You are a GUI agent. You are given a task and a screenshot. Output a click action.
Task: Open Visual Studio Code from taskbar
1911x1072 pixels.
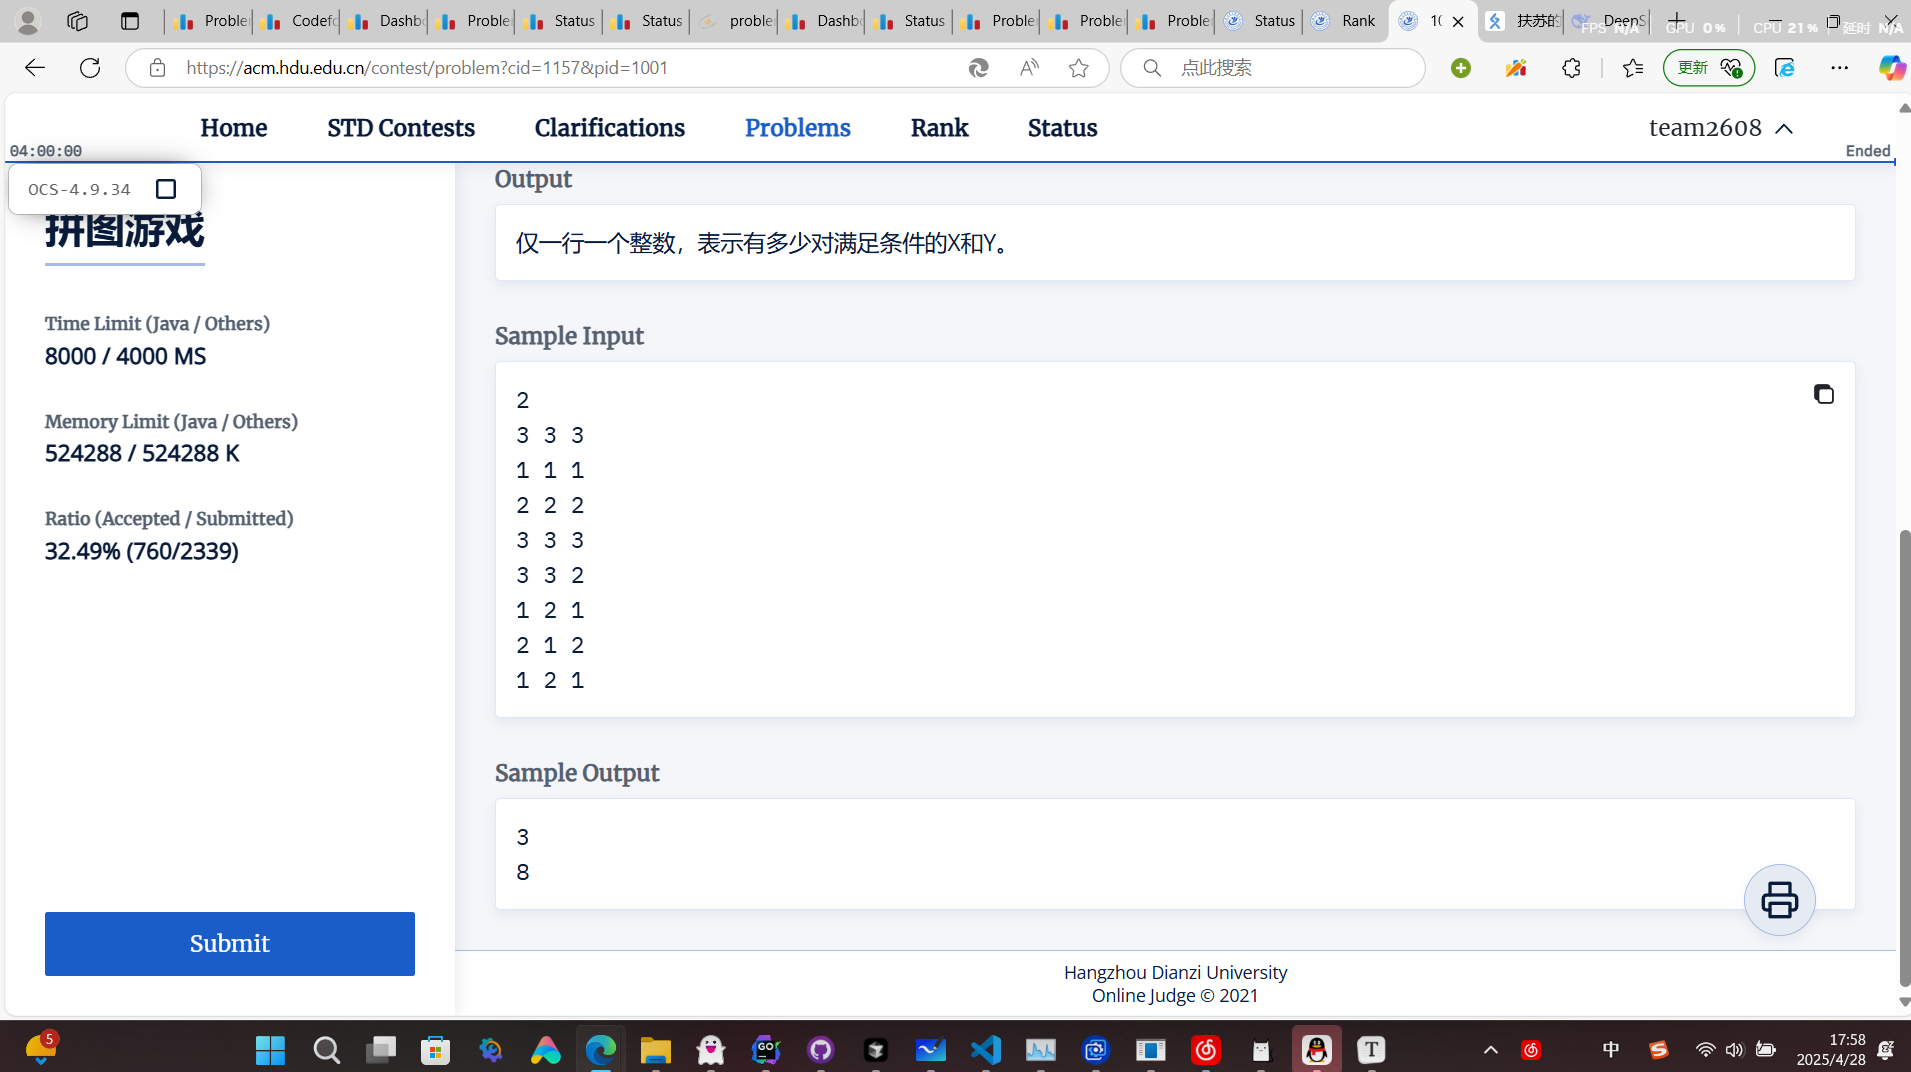986,1050
